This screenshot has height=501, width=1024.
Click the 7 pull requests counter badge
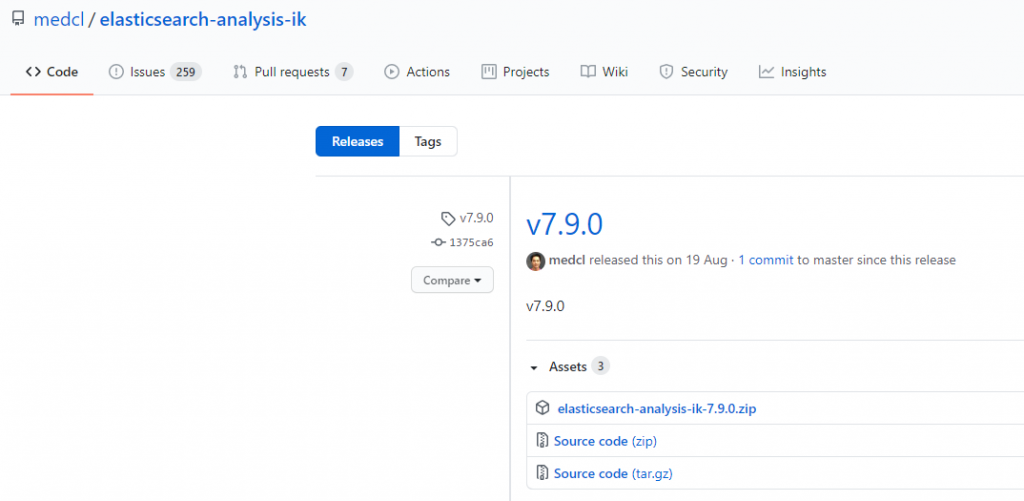tap(344, 72)
